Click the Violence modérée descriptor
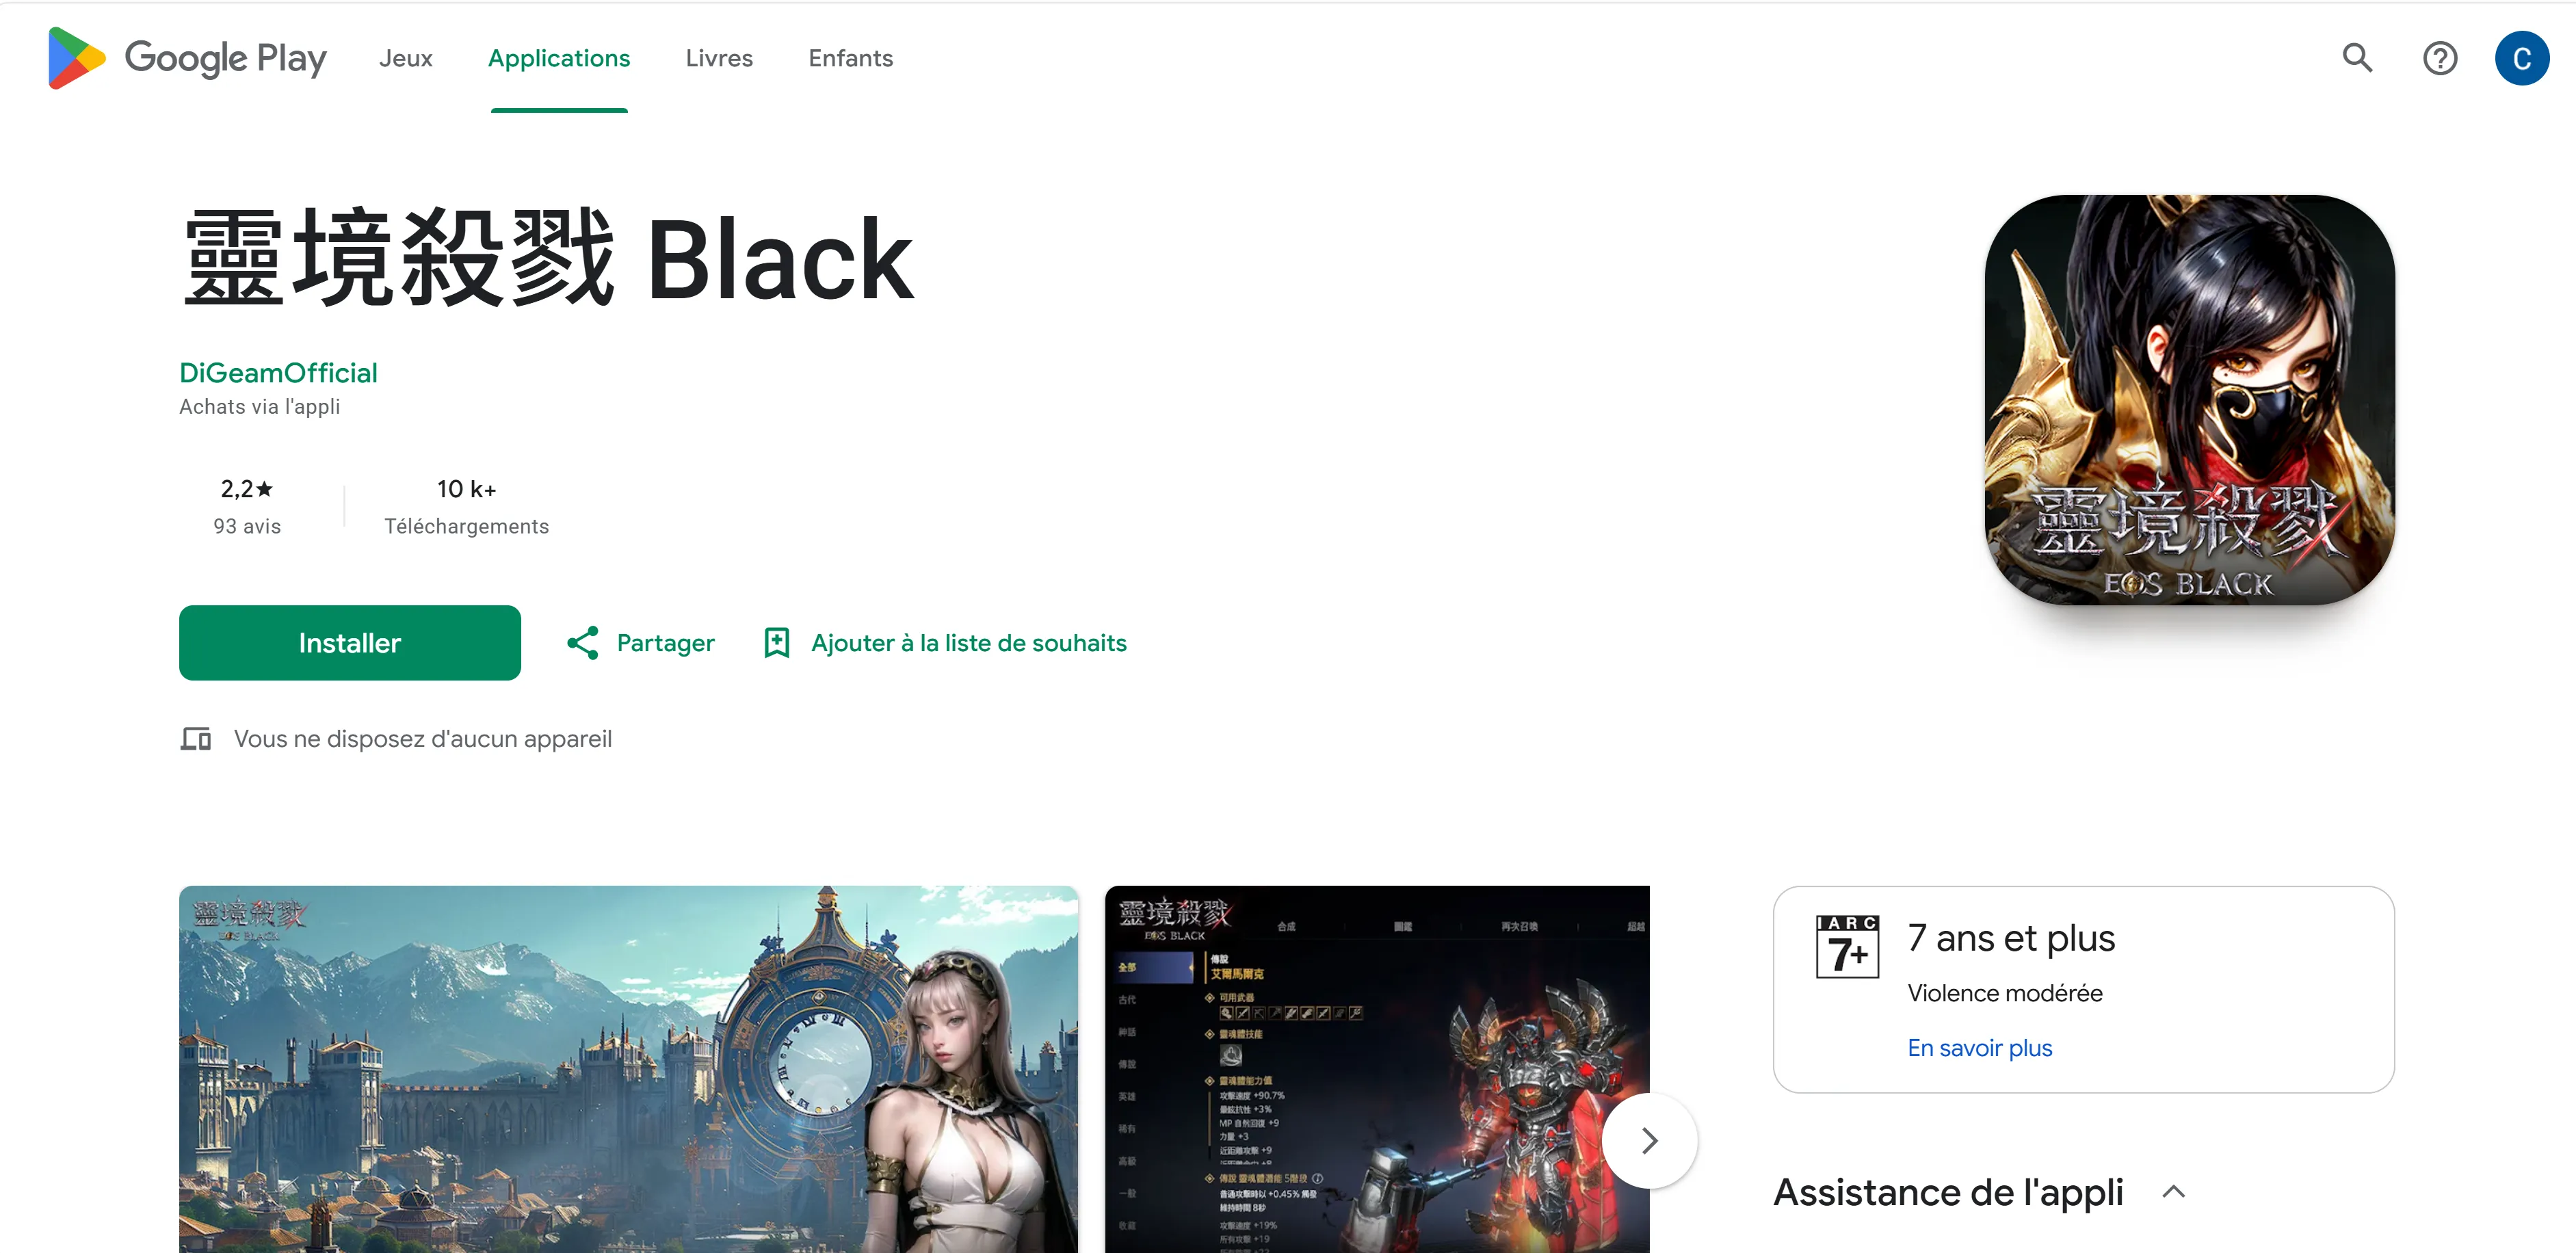The height and width of the screenshot is (1253, 2576). 2005,993
